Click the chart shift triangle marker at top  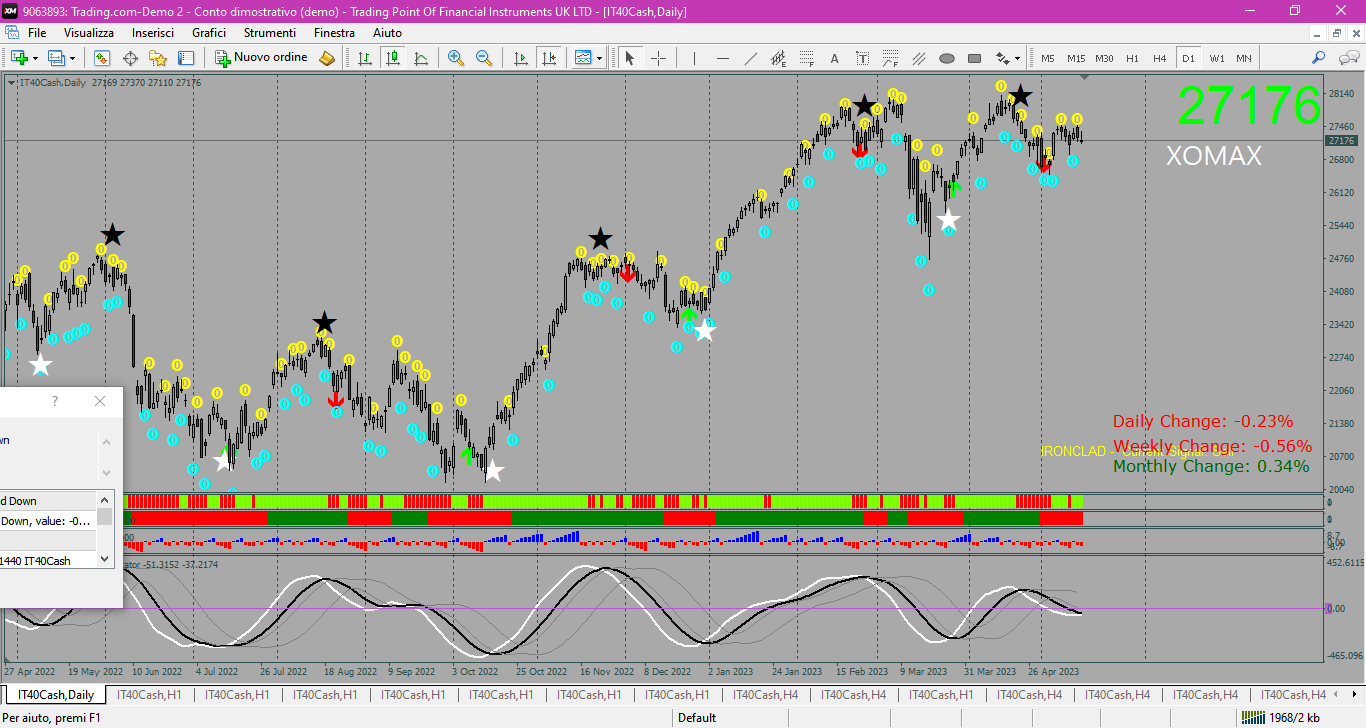pyautogui.click(x=1084, y=77)
